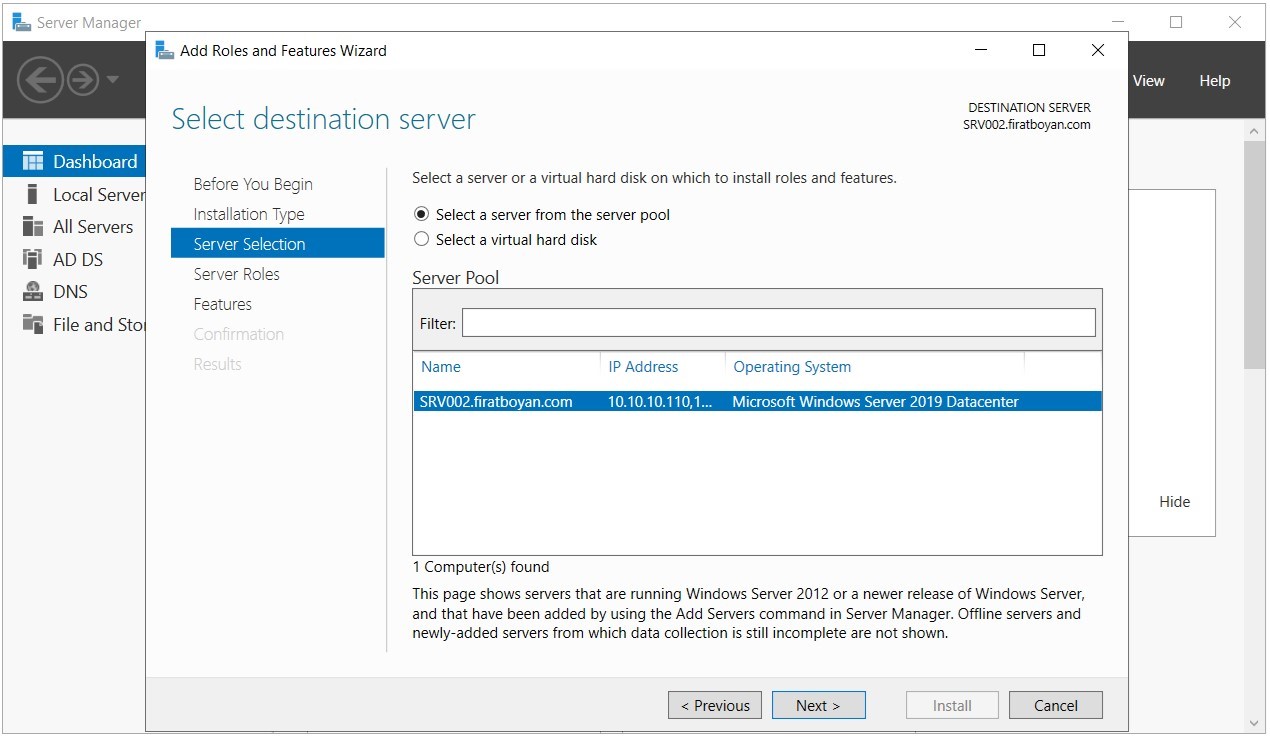Open the Help menu in Server Manager
1270x738 pixels.
1215,81
